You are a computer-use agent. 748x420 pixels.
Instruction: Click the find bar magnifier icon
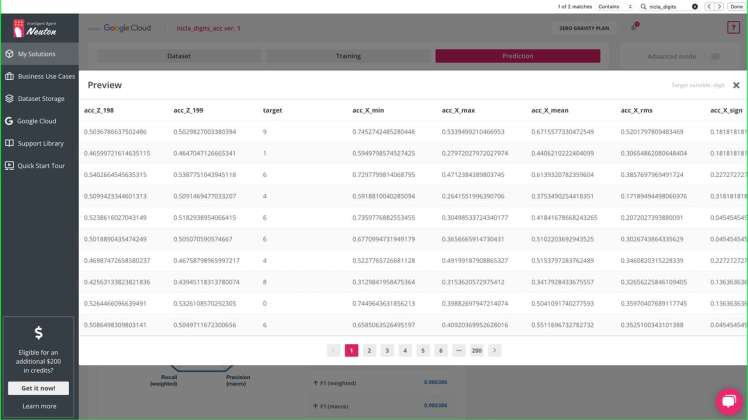tap(643, 7)
